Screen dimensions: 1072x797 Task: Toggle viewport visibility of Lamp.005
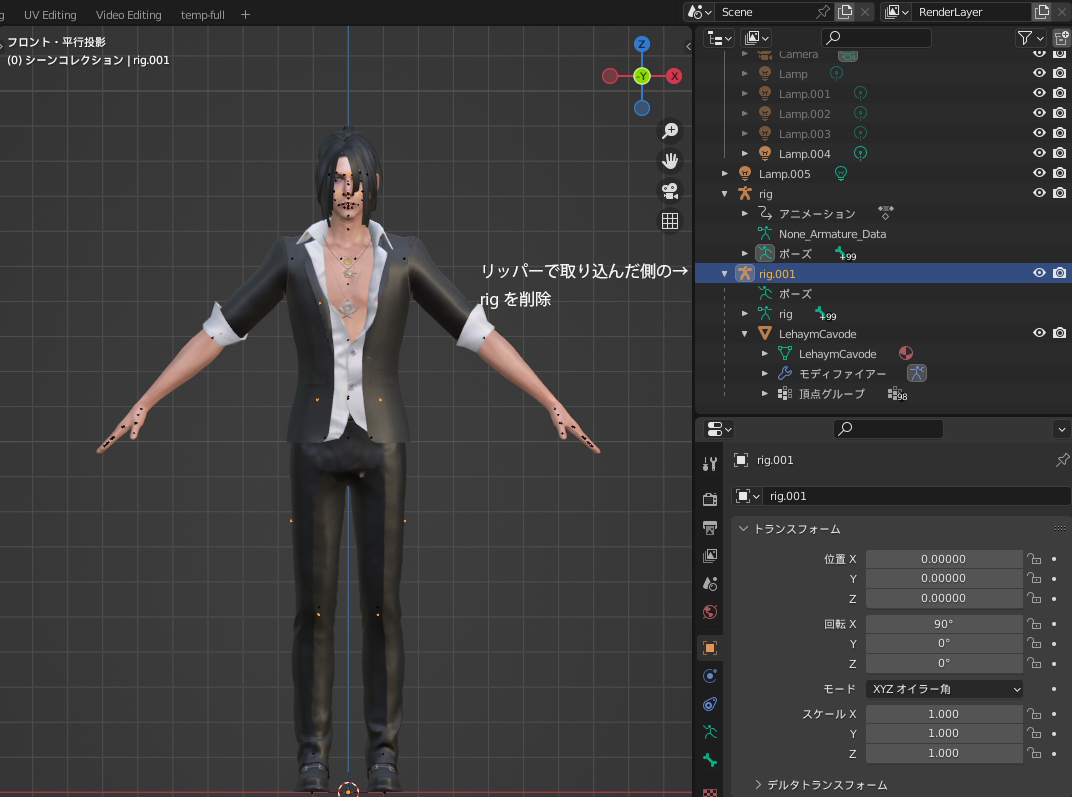pyautogui.click(x=1039, y=173)
